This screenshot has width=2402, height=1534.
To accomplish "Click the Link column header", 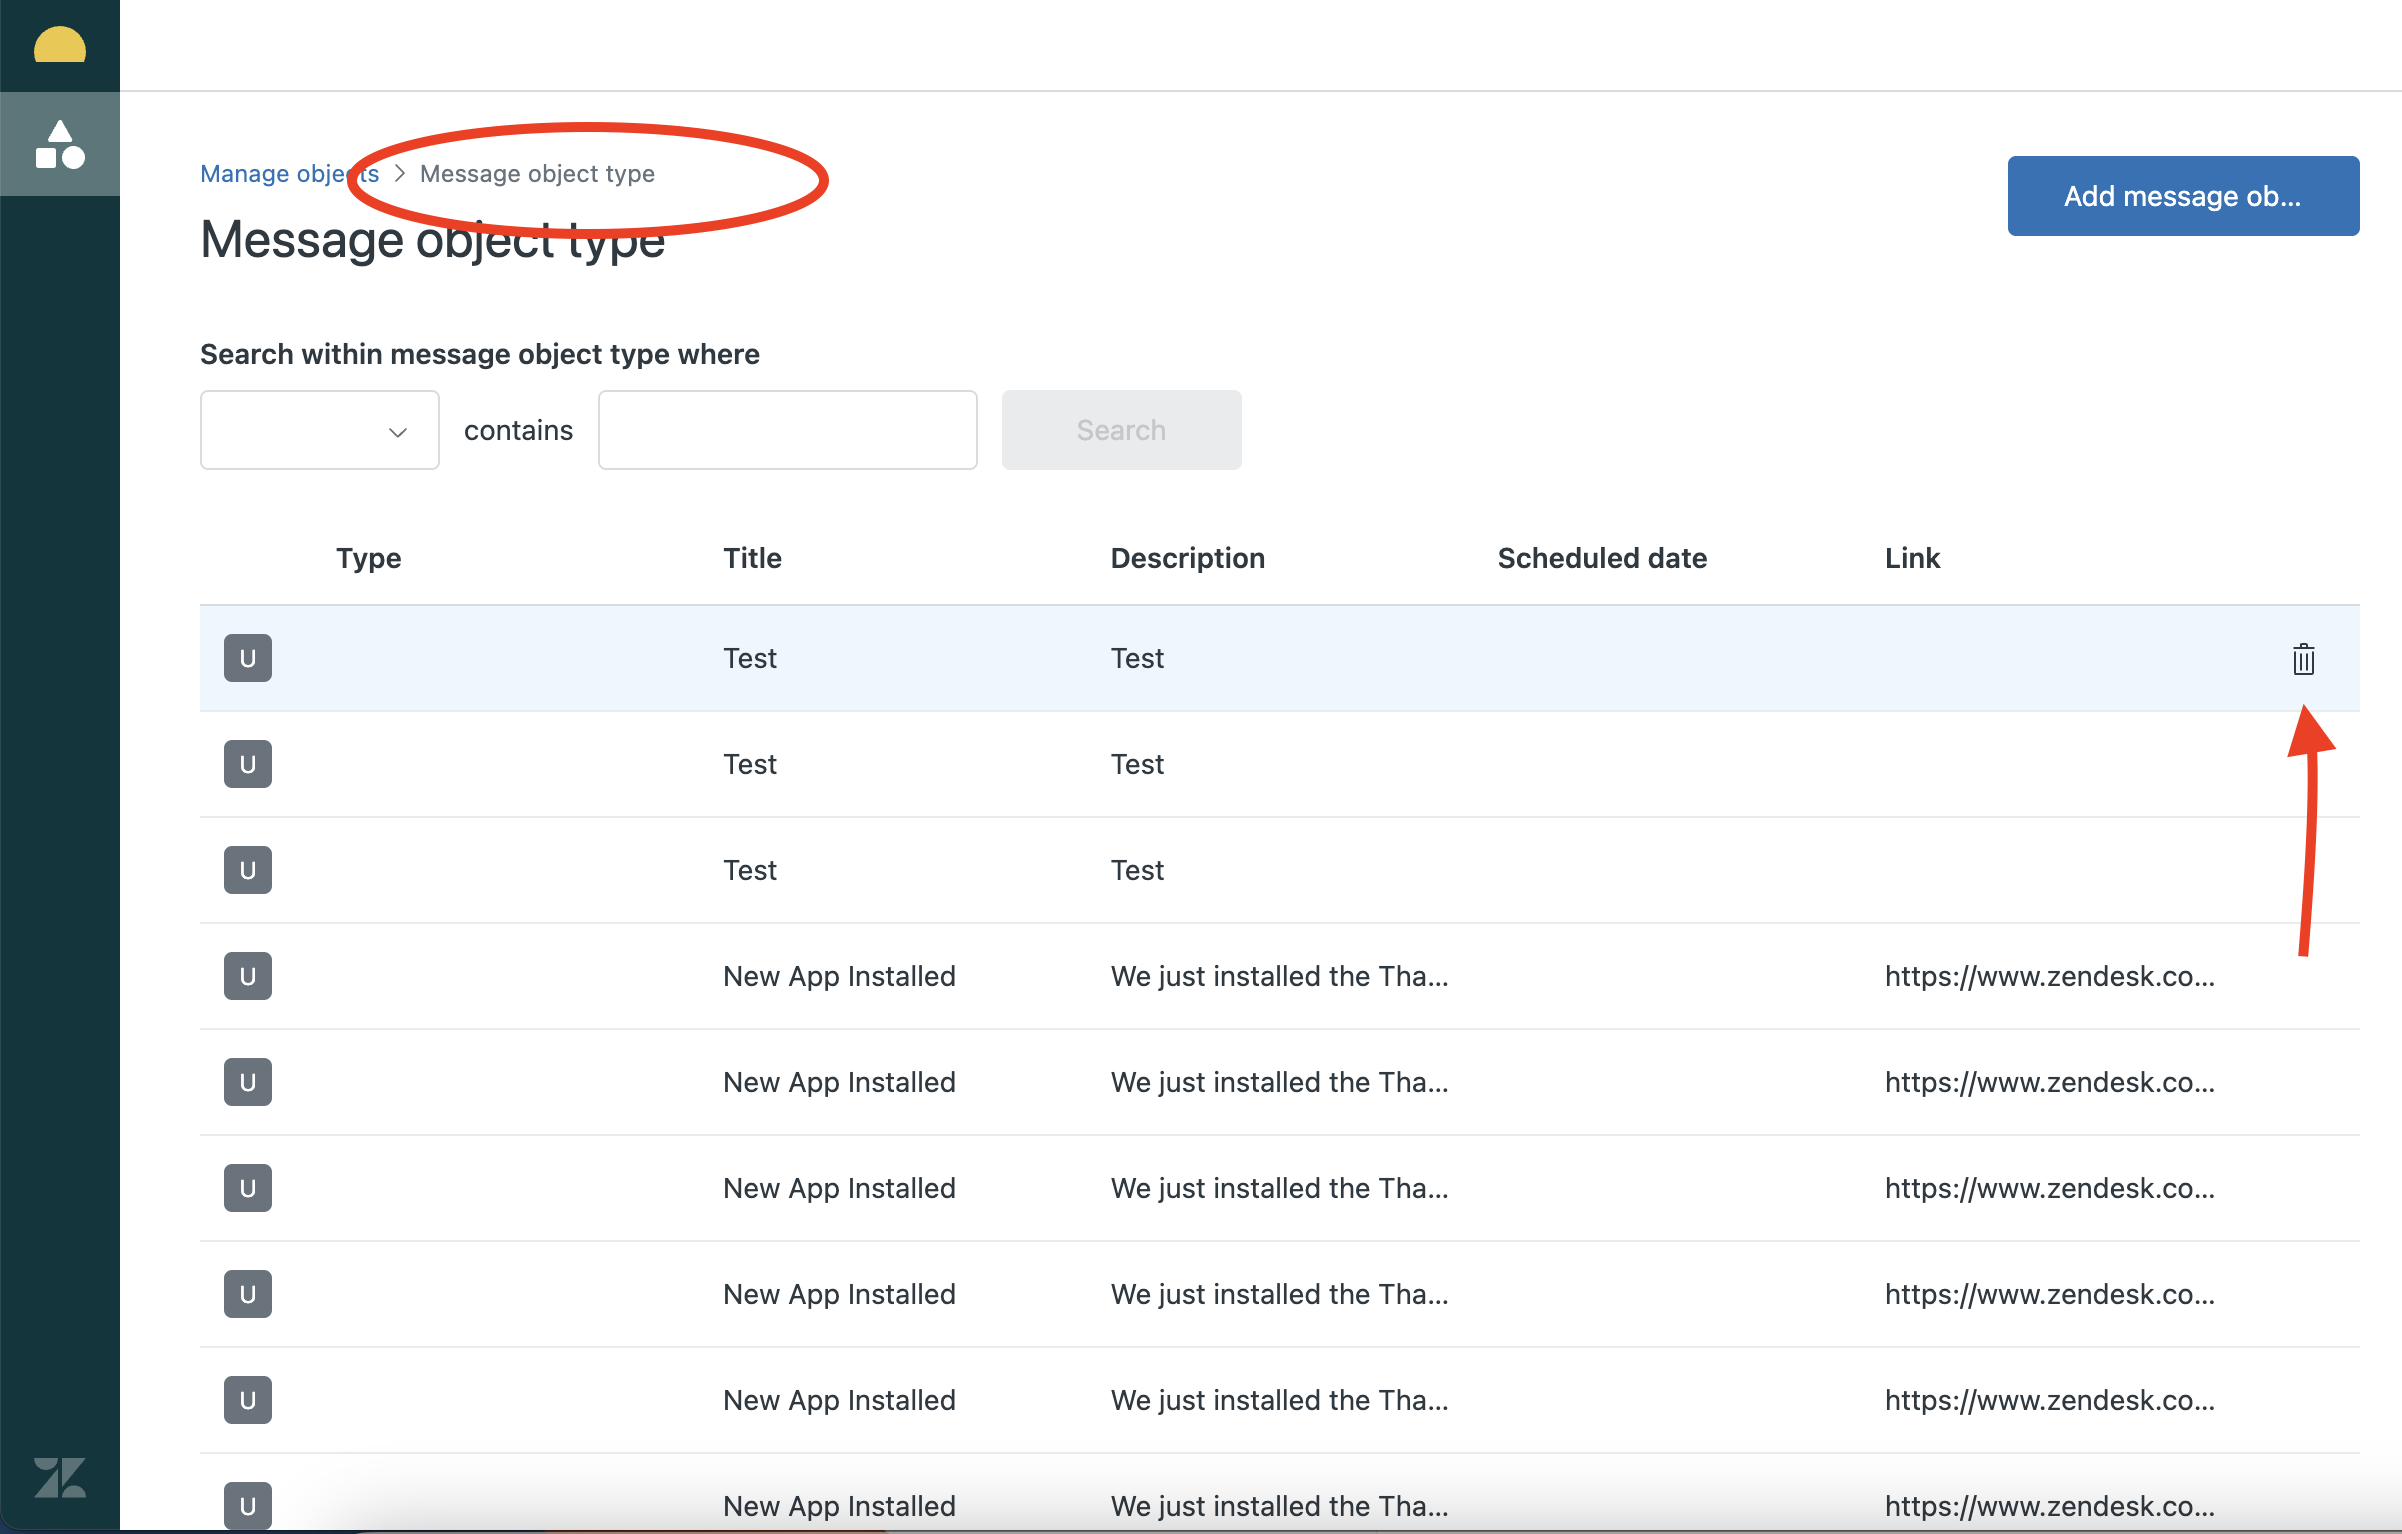I will pos(1912,558).
